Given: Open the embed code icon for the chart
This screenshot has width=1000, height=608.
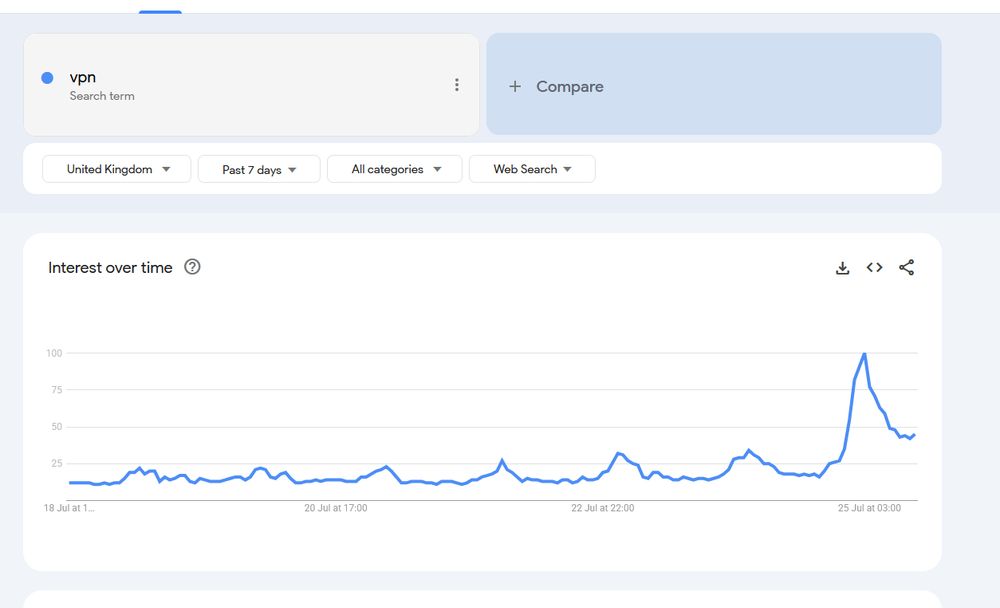Looking at the screenshot, I should click(874, 267).
